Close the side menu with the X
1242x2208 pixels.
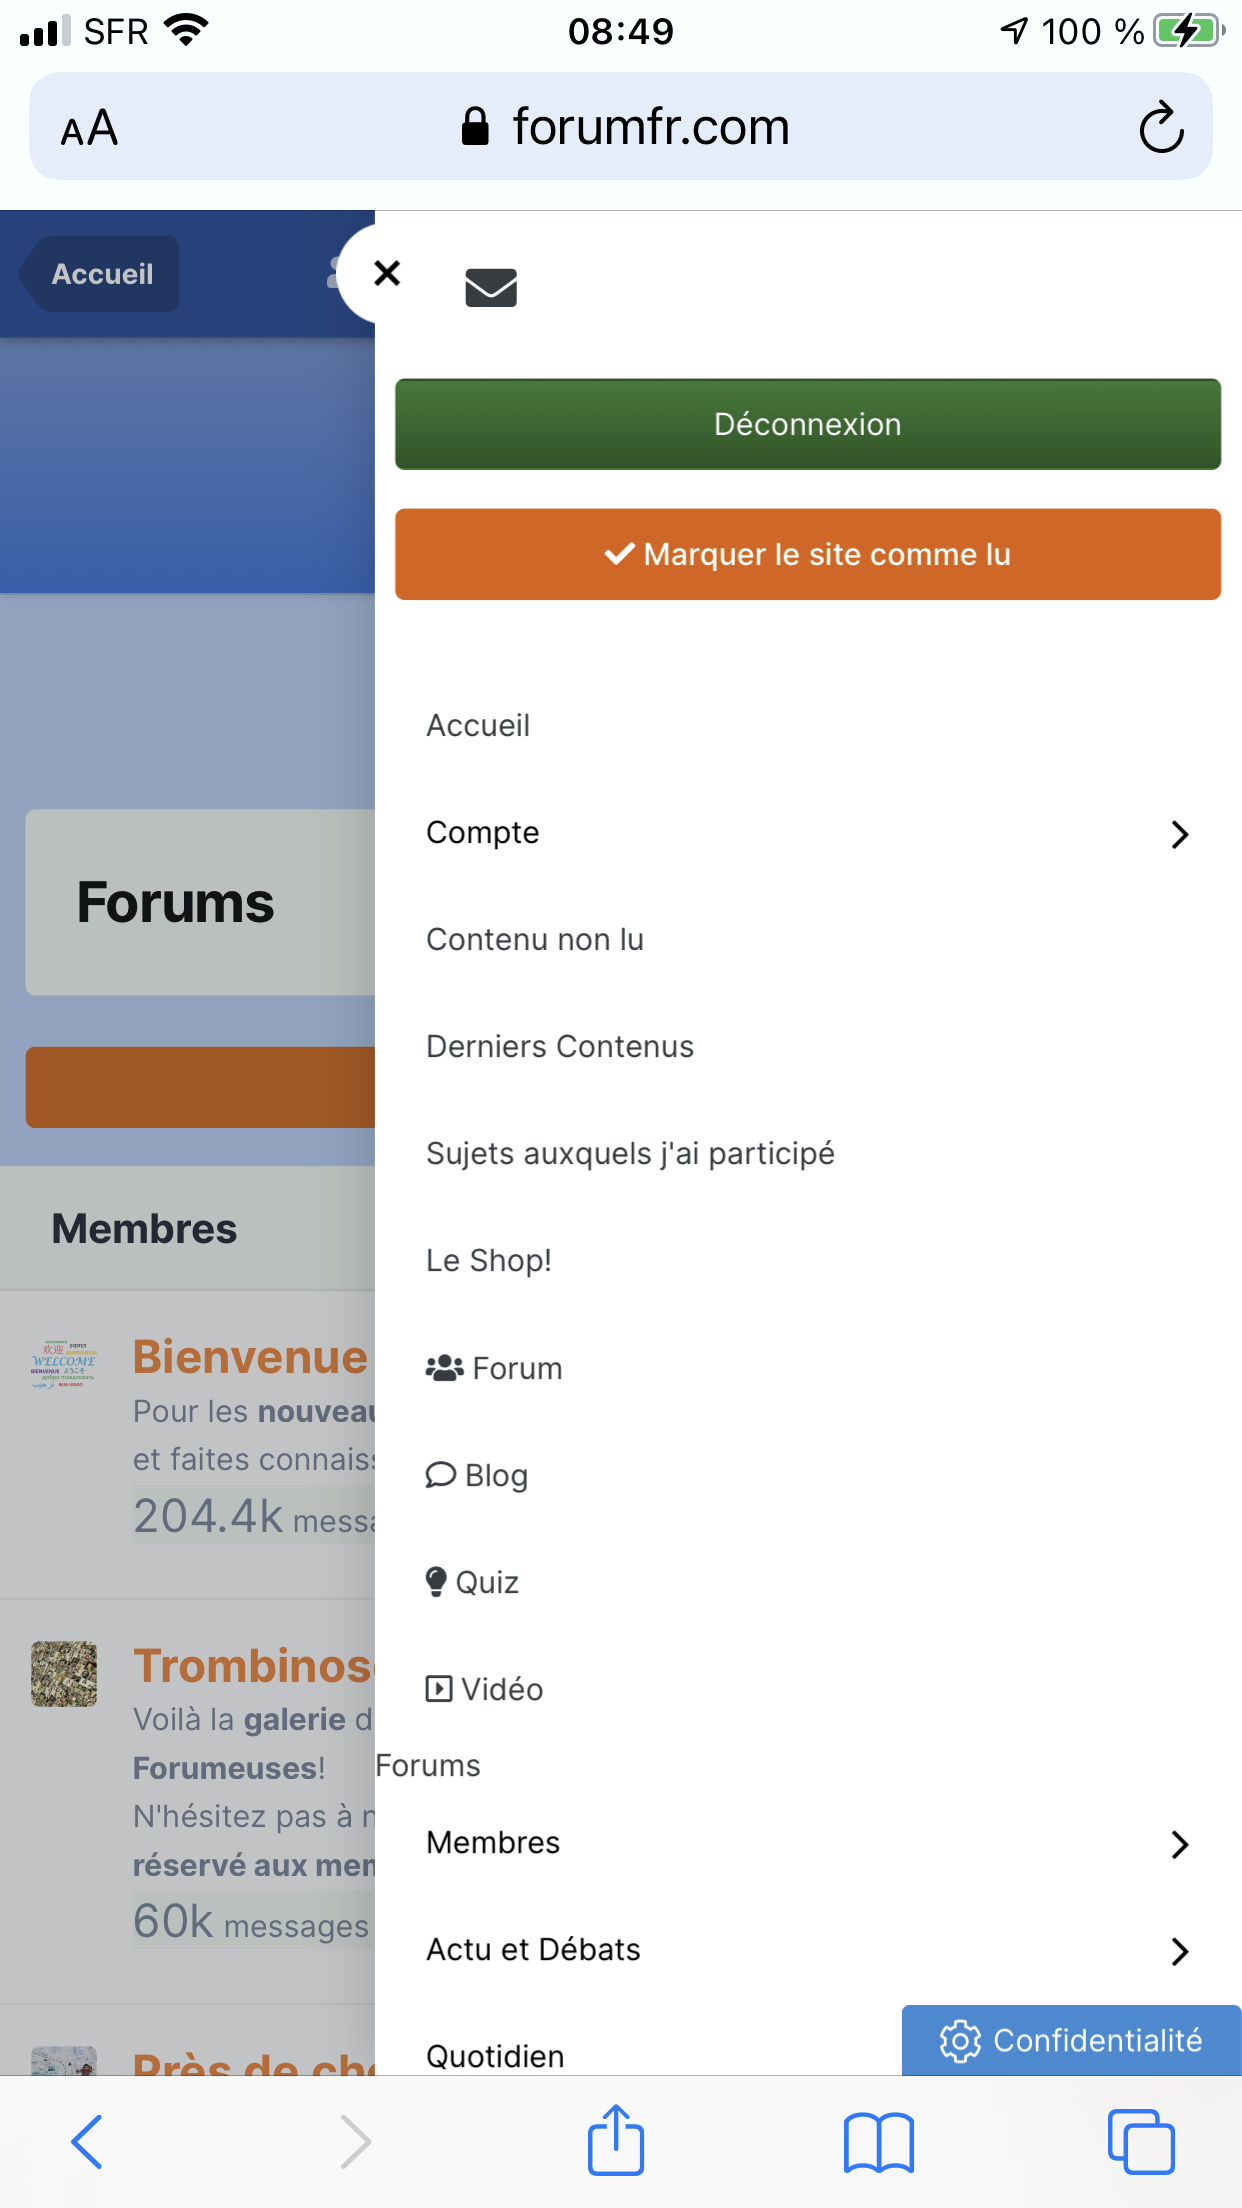click(x=387, y=273)
